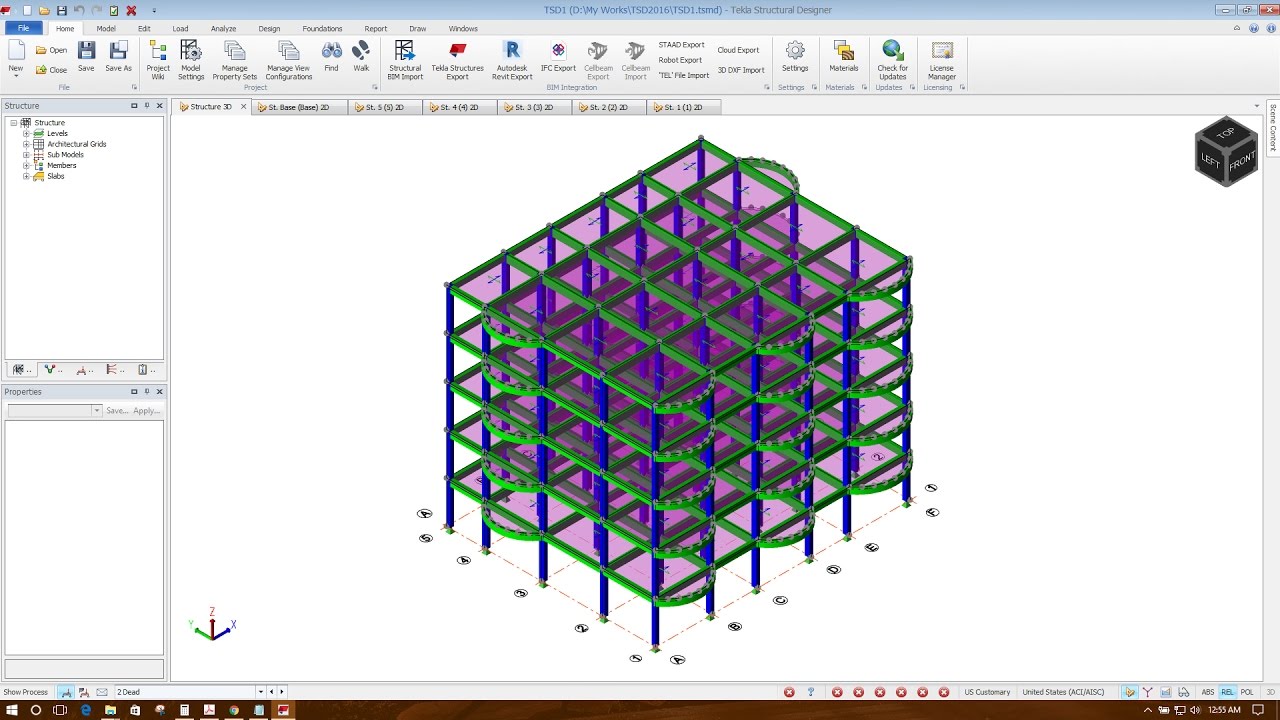Run Check for Updates
This screenshot has width=1280, height=720.
(x=892, y=58)
